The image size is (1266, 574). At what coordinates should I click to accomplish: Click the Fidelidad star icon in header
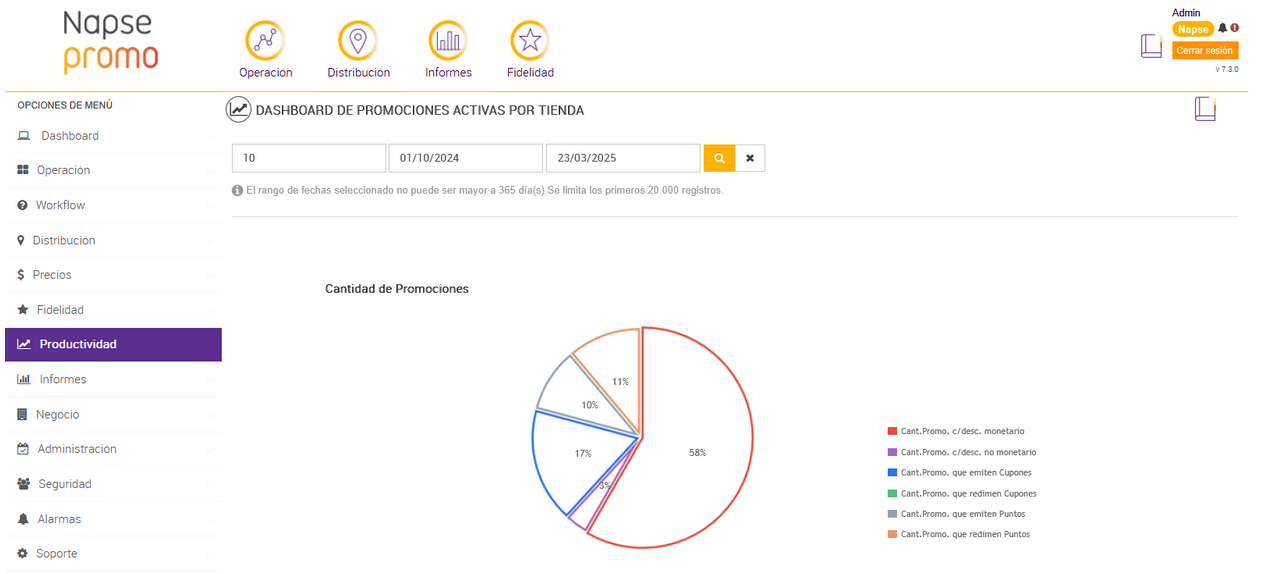(x=530, y=41)
